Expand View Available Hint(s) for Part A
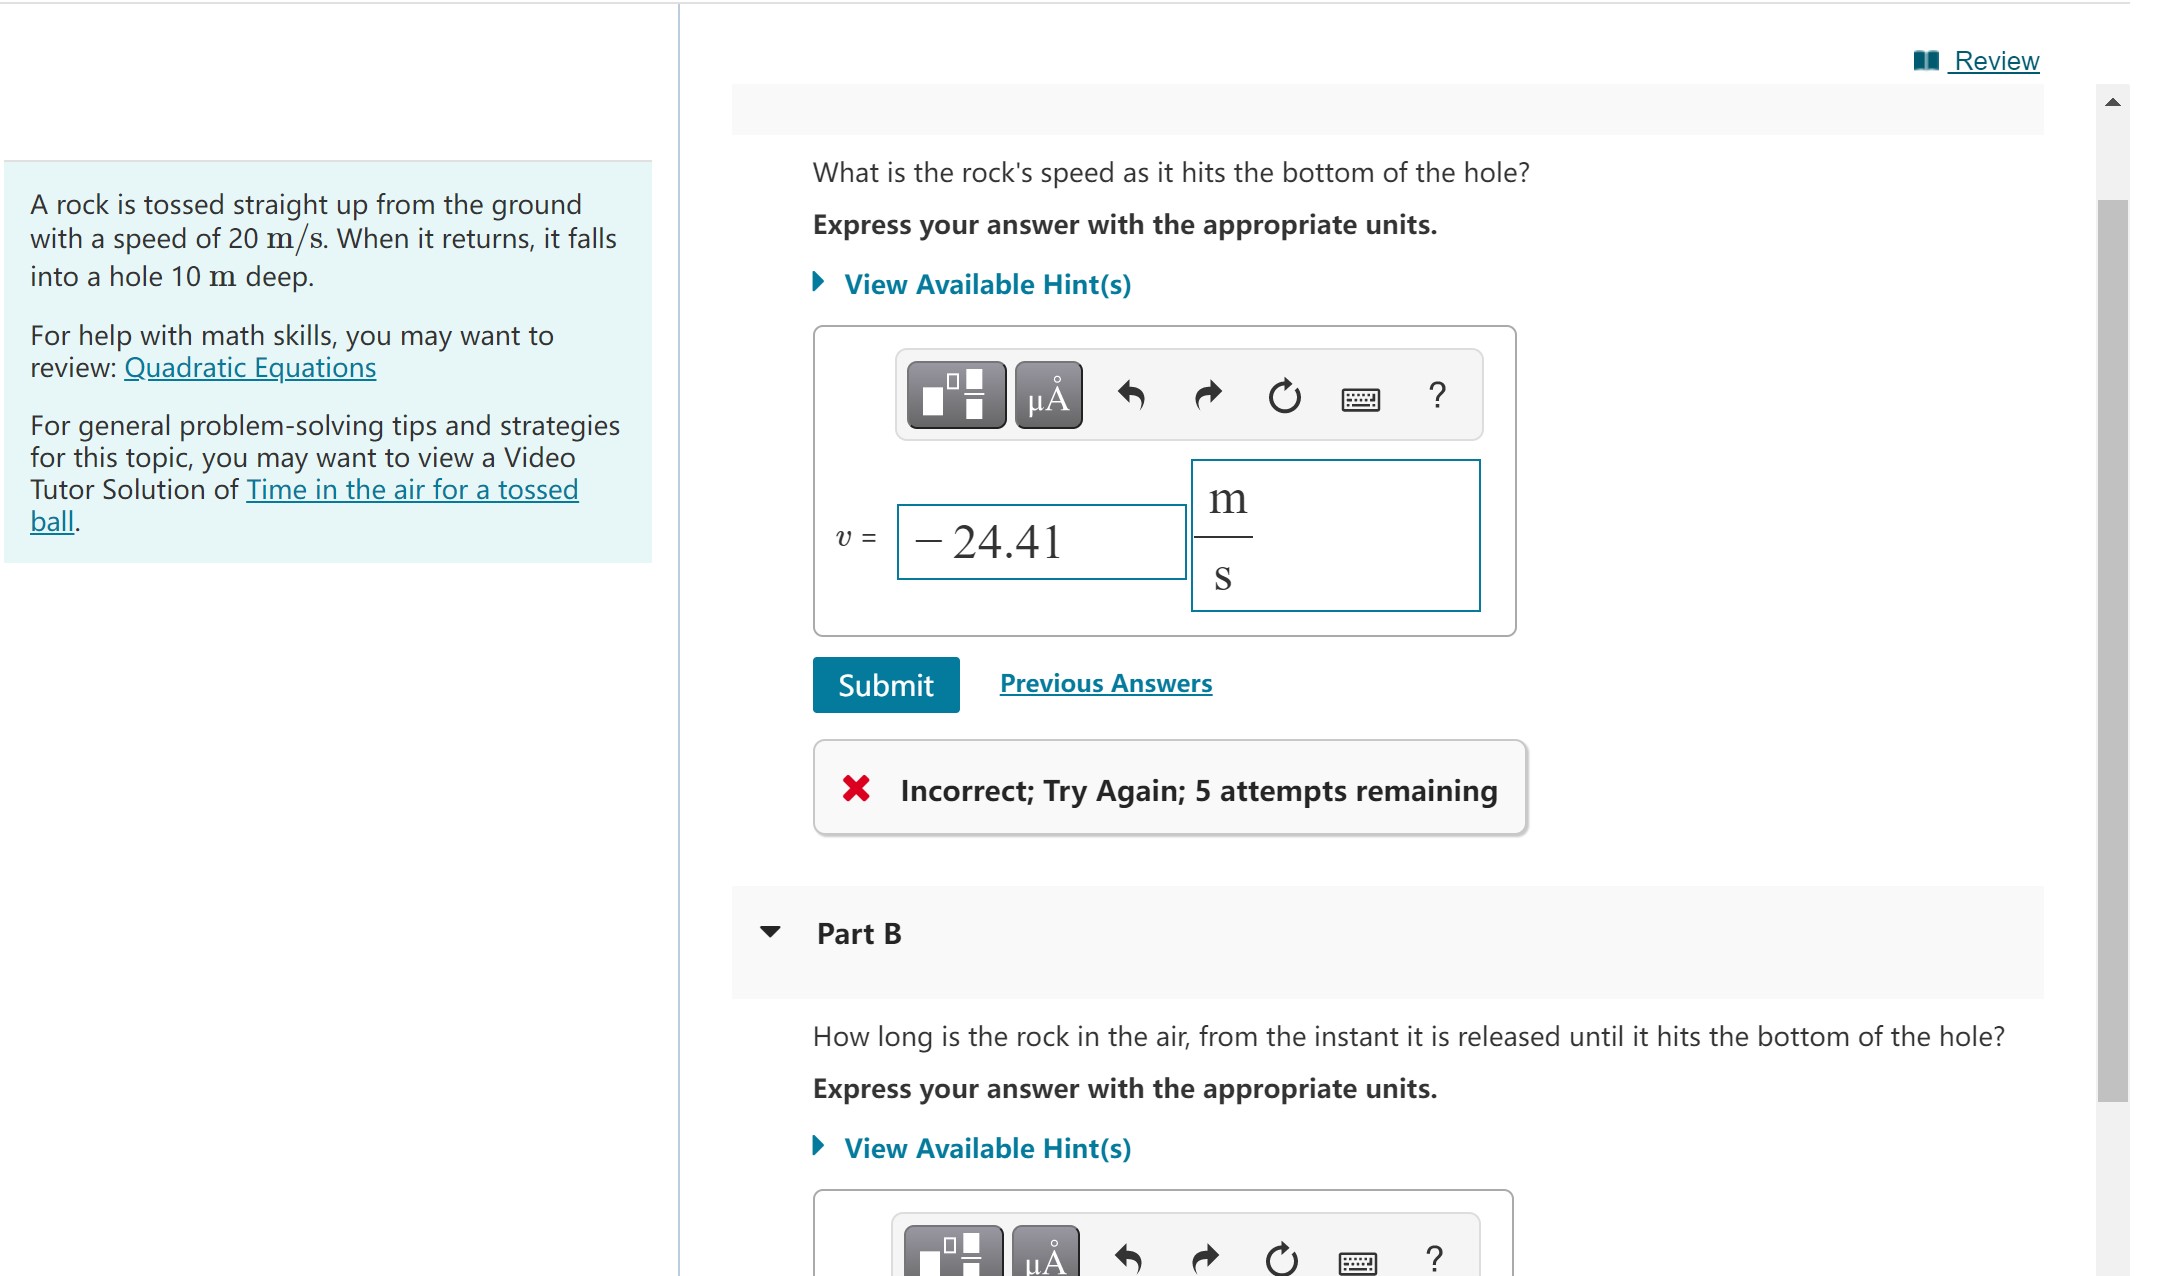 point(986,284)
